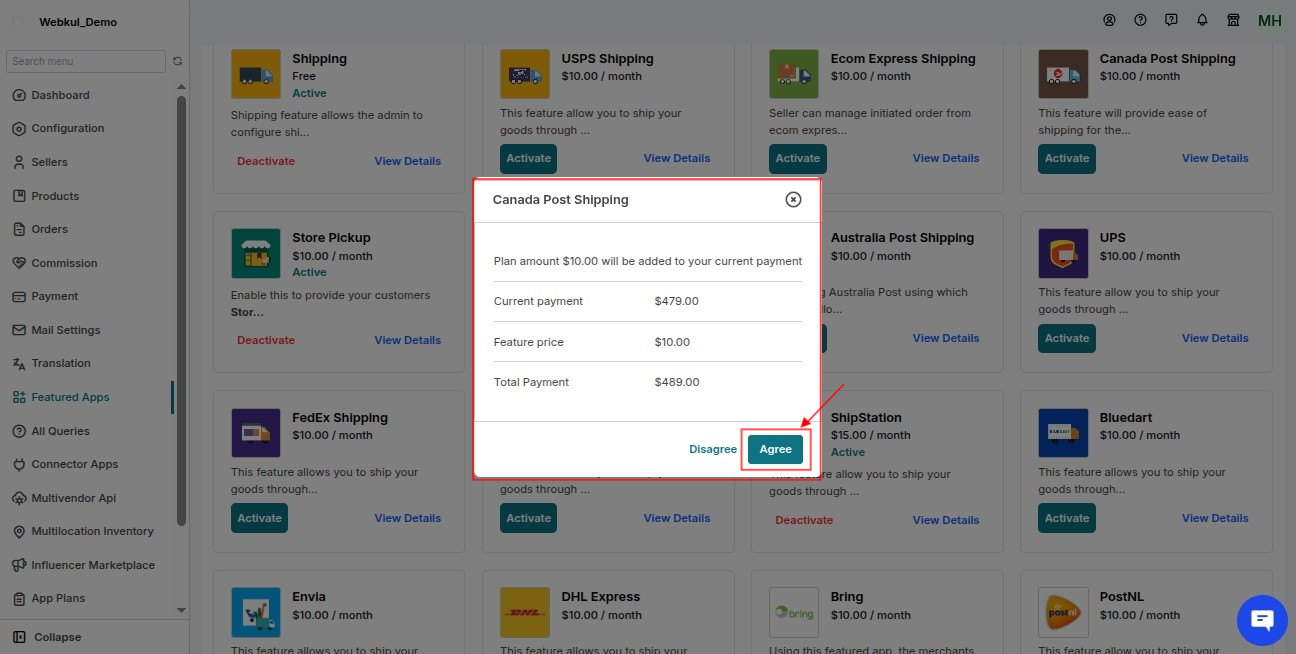Image resolution: width=1296 pixels, height=654 pixels.
Task: Click the sidebar scroll down arrow
Action: coord(181,609)
